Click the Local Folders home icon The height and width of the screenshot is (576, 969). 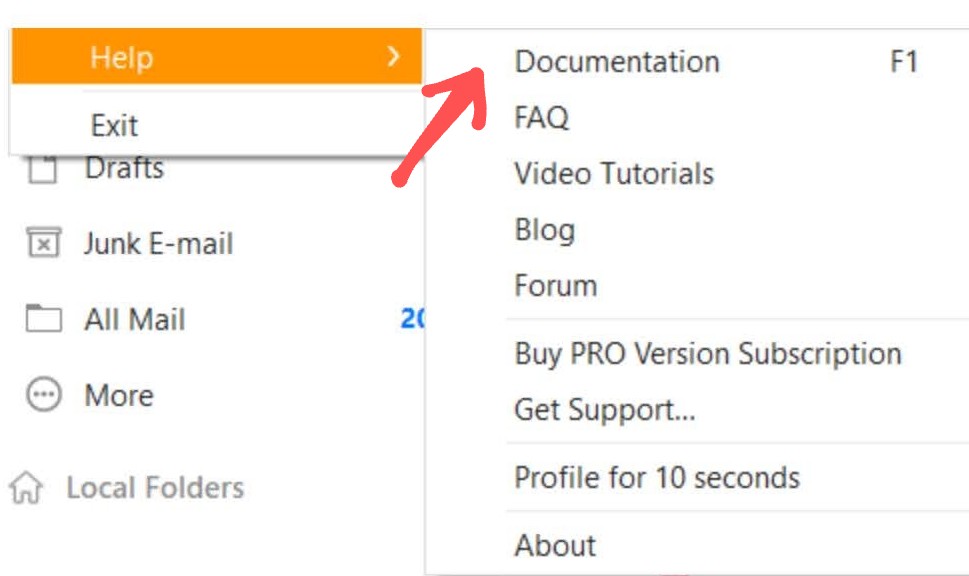(x=26, y=488)
